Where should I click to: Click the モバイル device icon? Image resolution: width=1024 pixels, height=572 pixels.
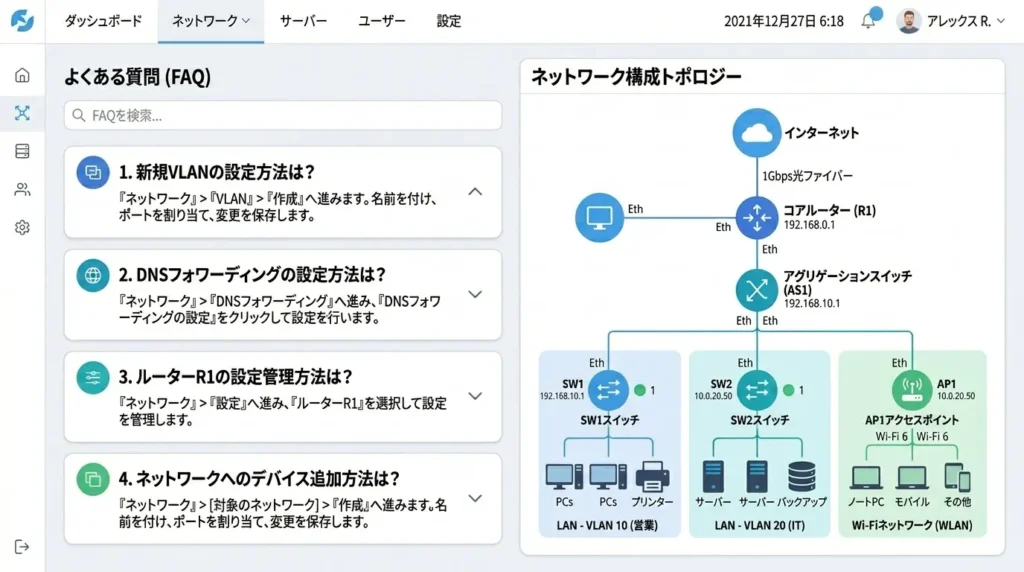click(912, 478)
